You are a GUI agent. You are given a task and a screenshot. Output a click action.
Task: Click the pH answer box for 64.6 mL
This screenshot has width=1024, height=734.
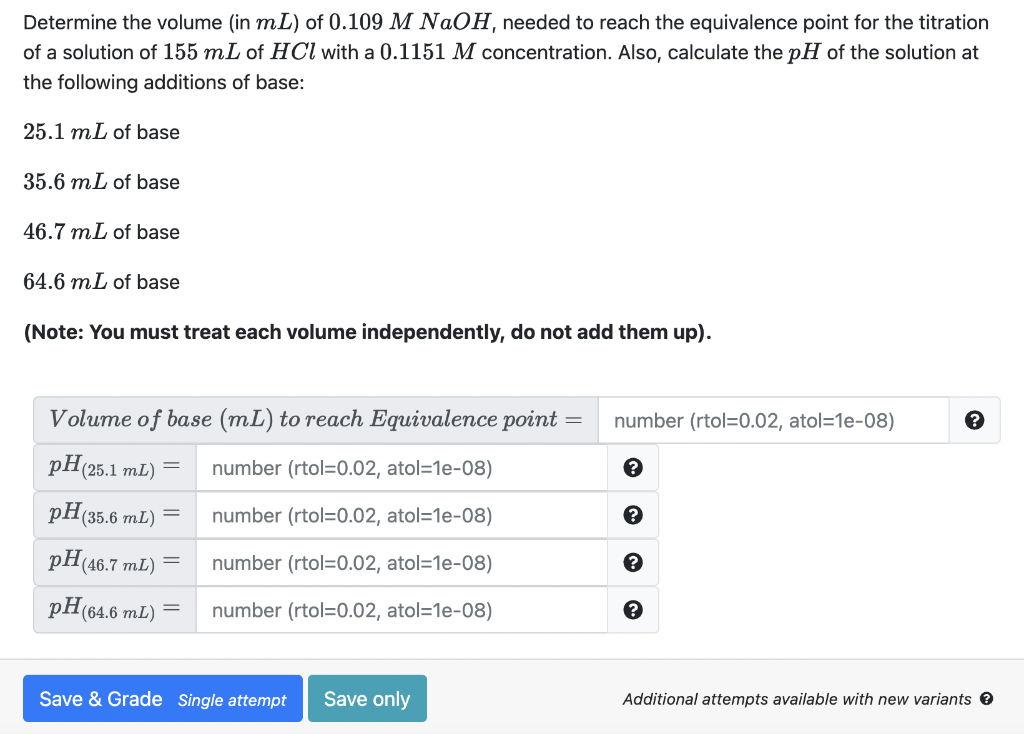click(x=400, y=609)
